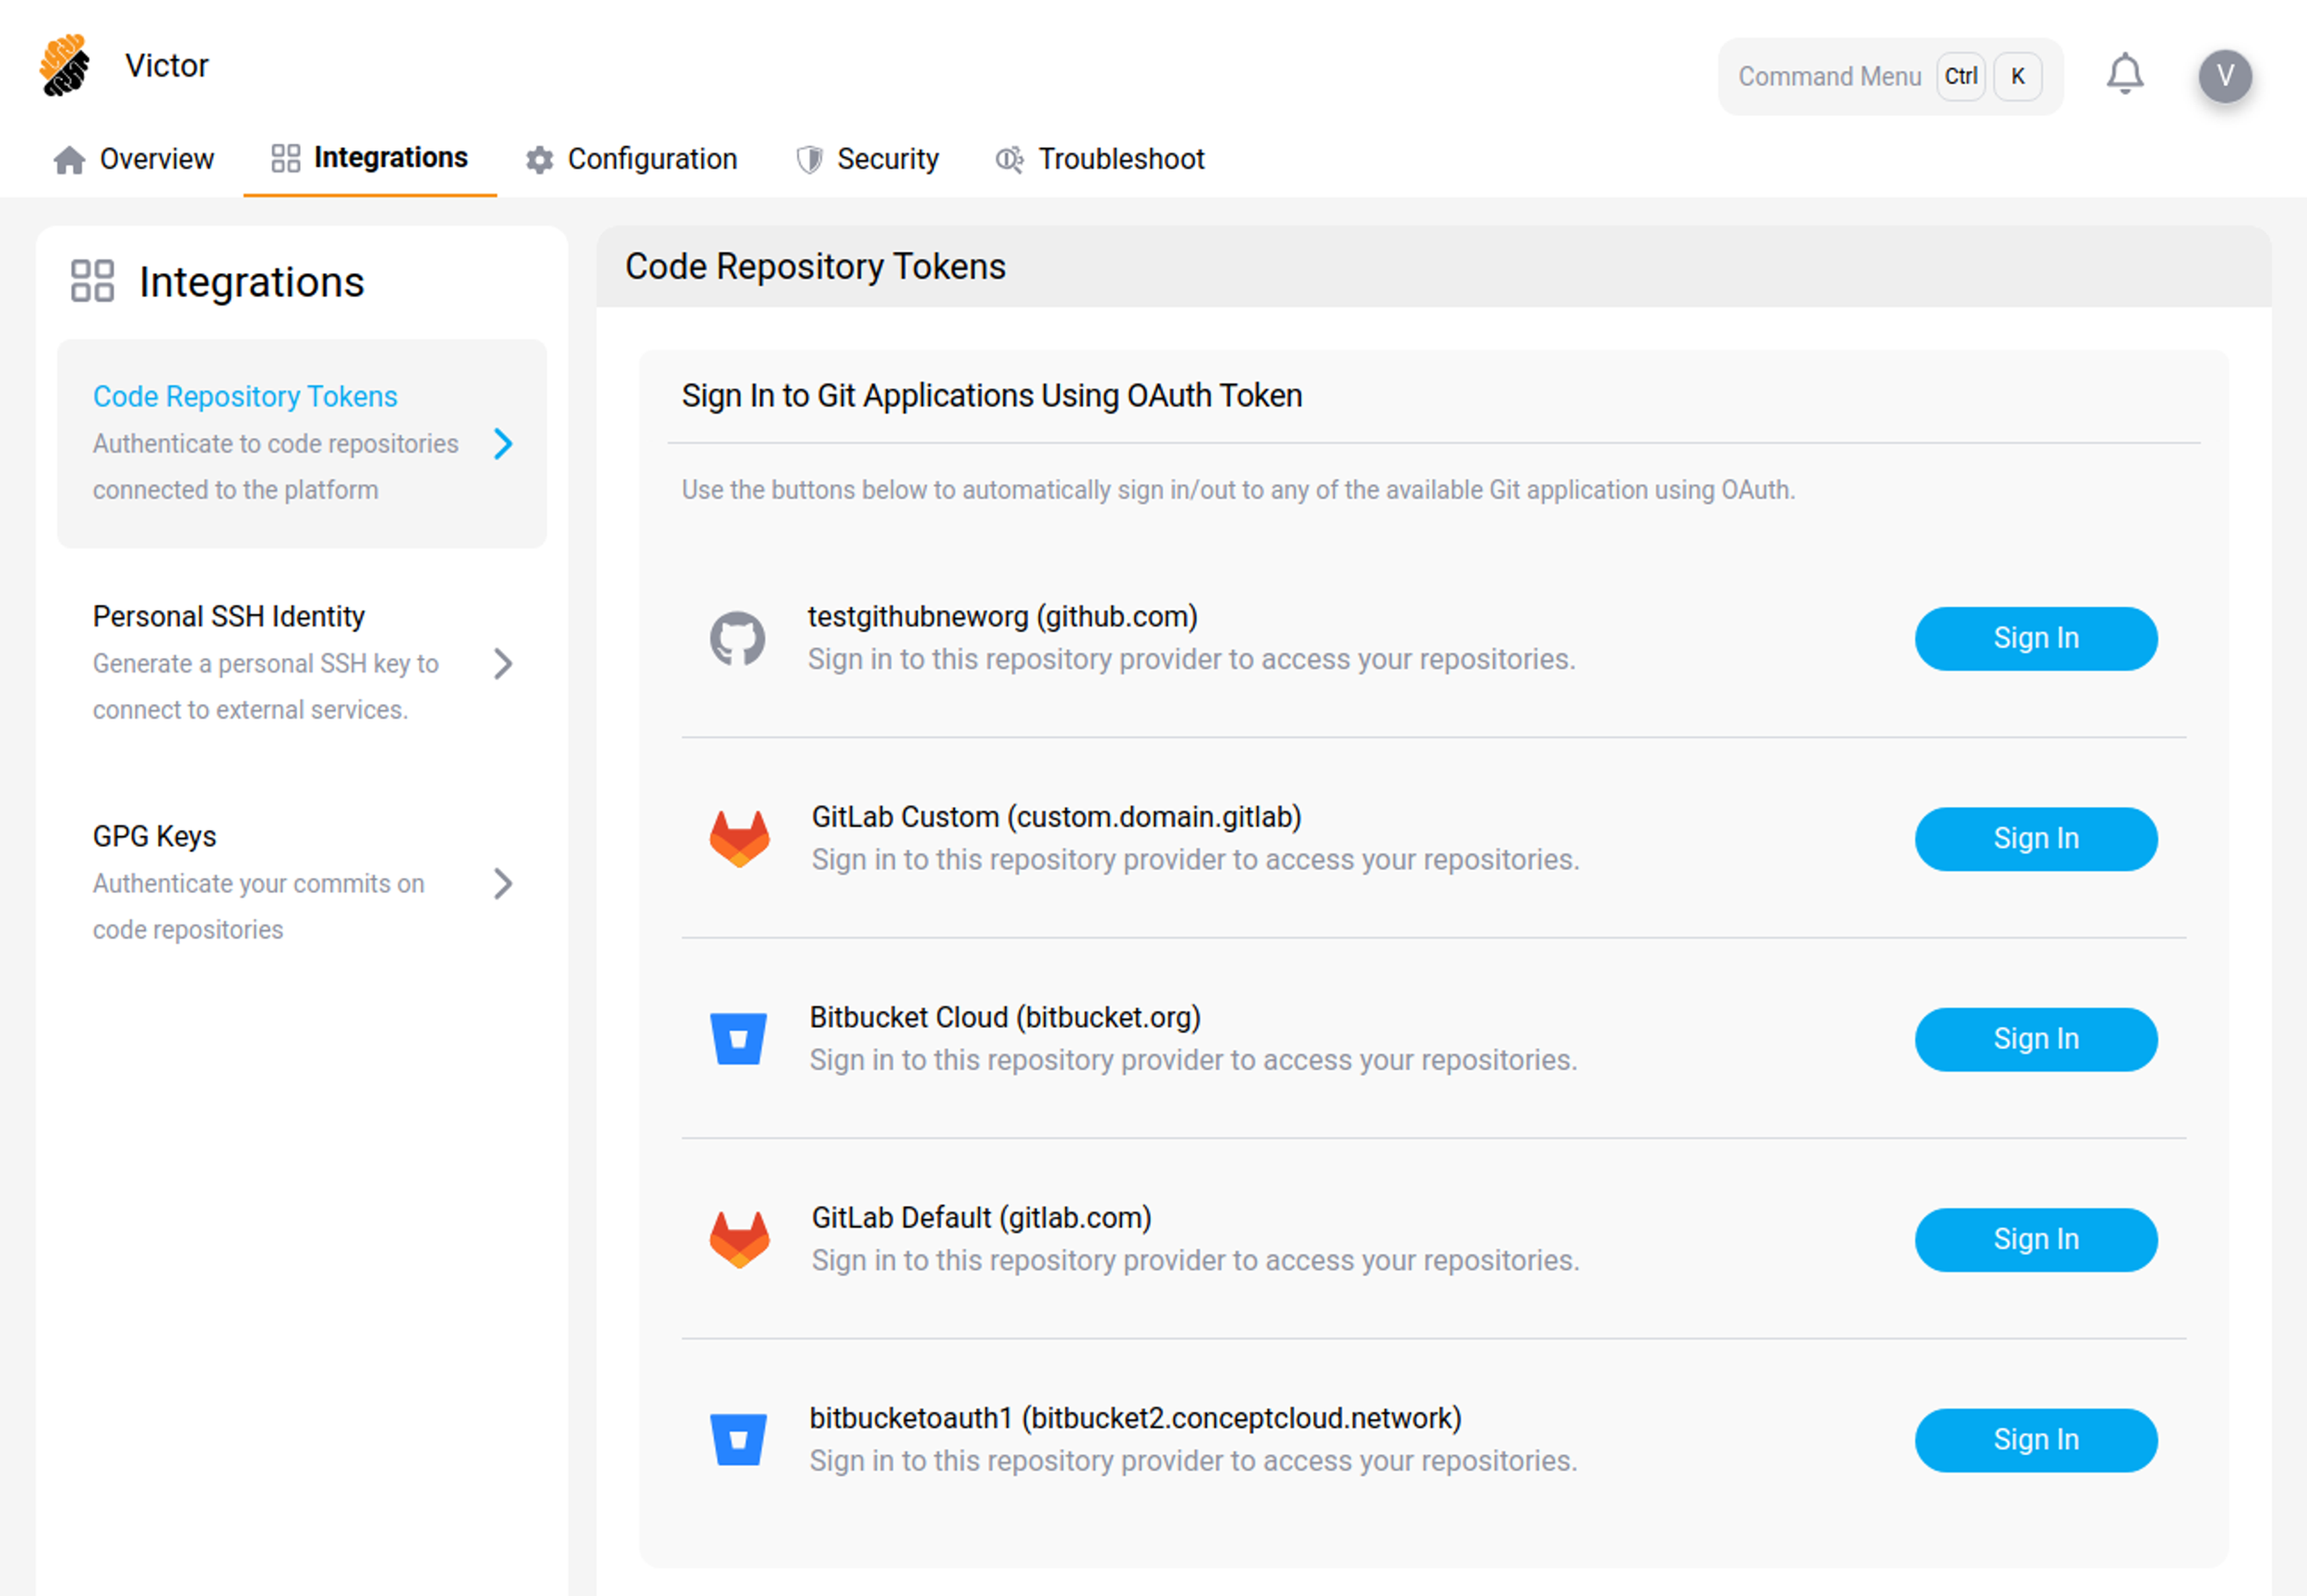This screenshot has width=2307, height=1596.
Task: Click the Bitbucket bucket icon for Bitbucket Cloud
Action: tap(739, 1039)
